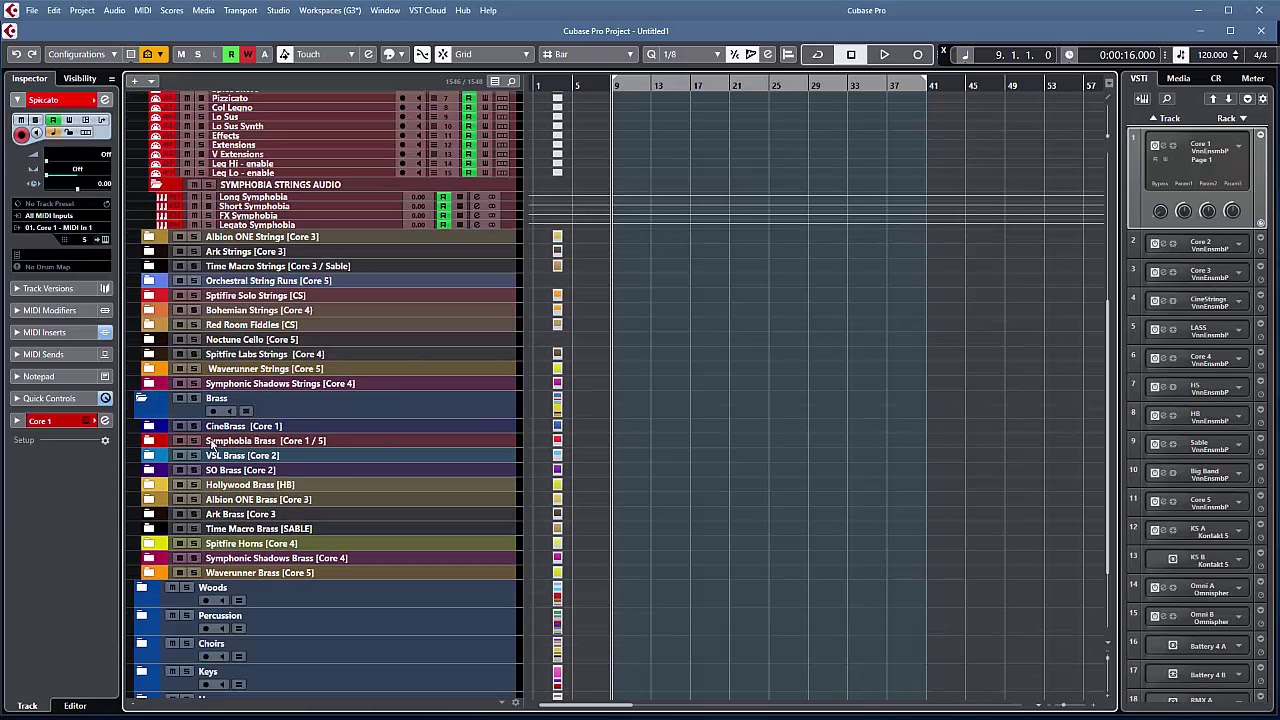The height and width of the screenshot is (720, 1280).
Task: Click the transport Record button
Action: point(918,54)
